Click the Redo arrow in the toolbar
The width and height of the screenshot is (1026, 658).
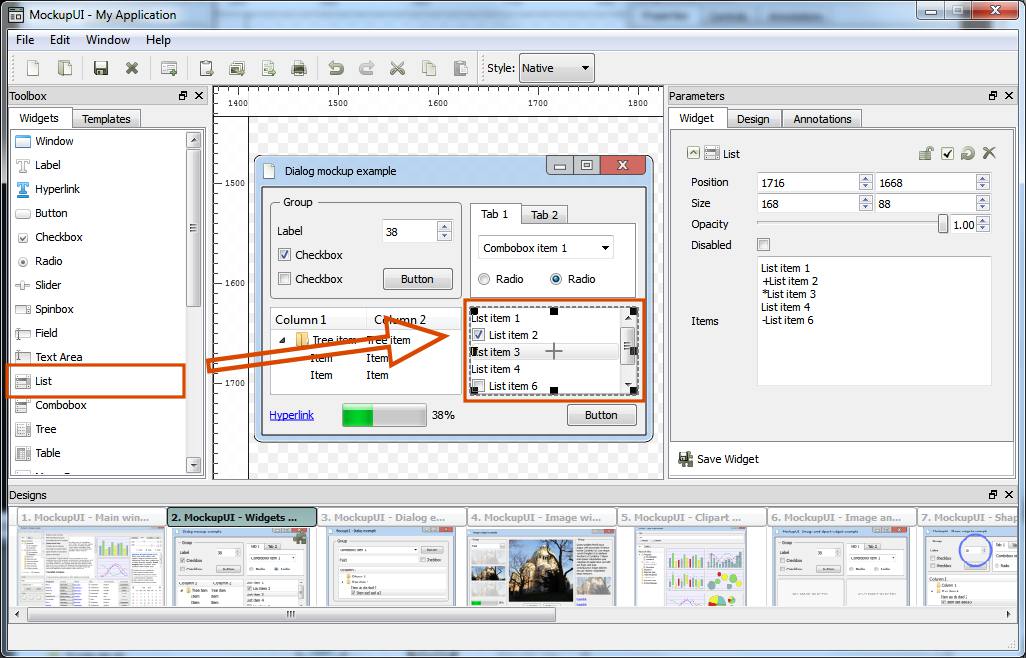(x=366, y=68)
